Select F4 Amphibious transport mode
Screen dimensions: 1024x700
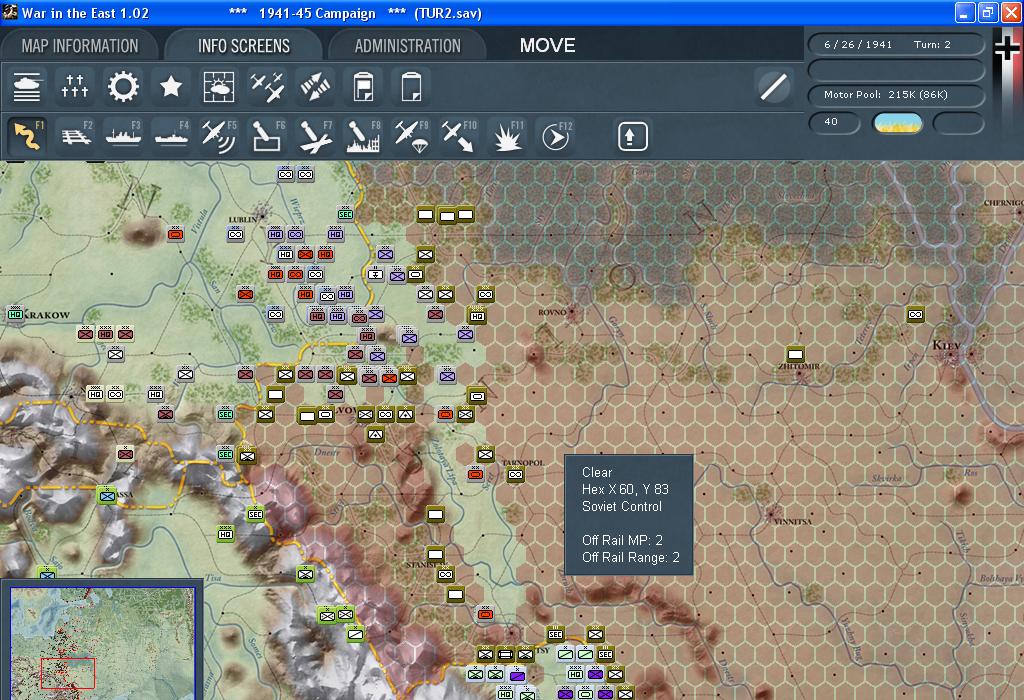171,136
